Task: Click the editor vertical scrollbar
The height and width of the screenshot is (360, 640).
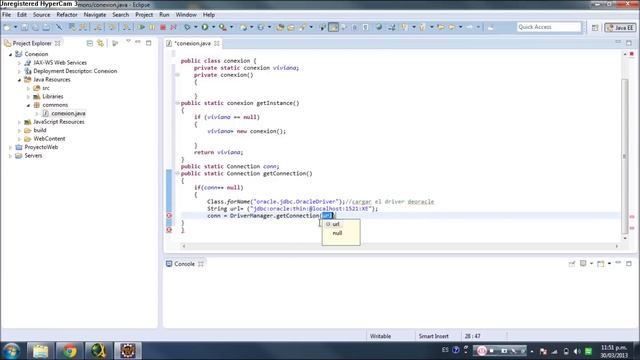Action: (x=624, y=155)
